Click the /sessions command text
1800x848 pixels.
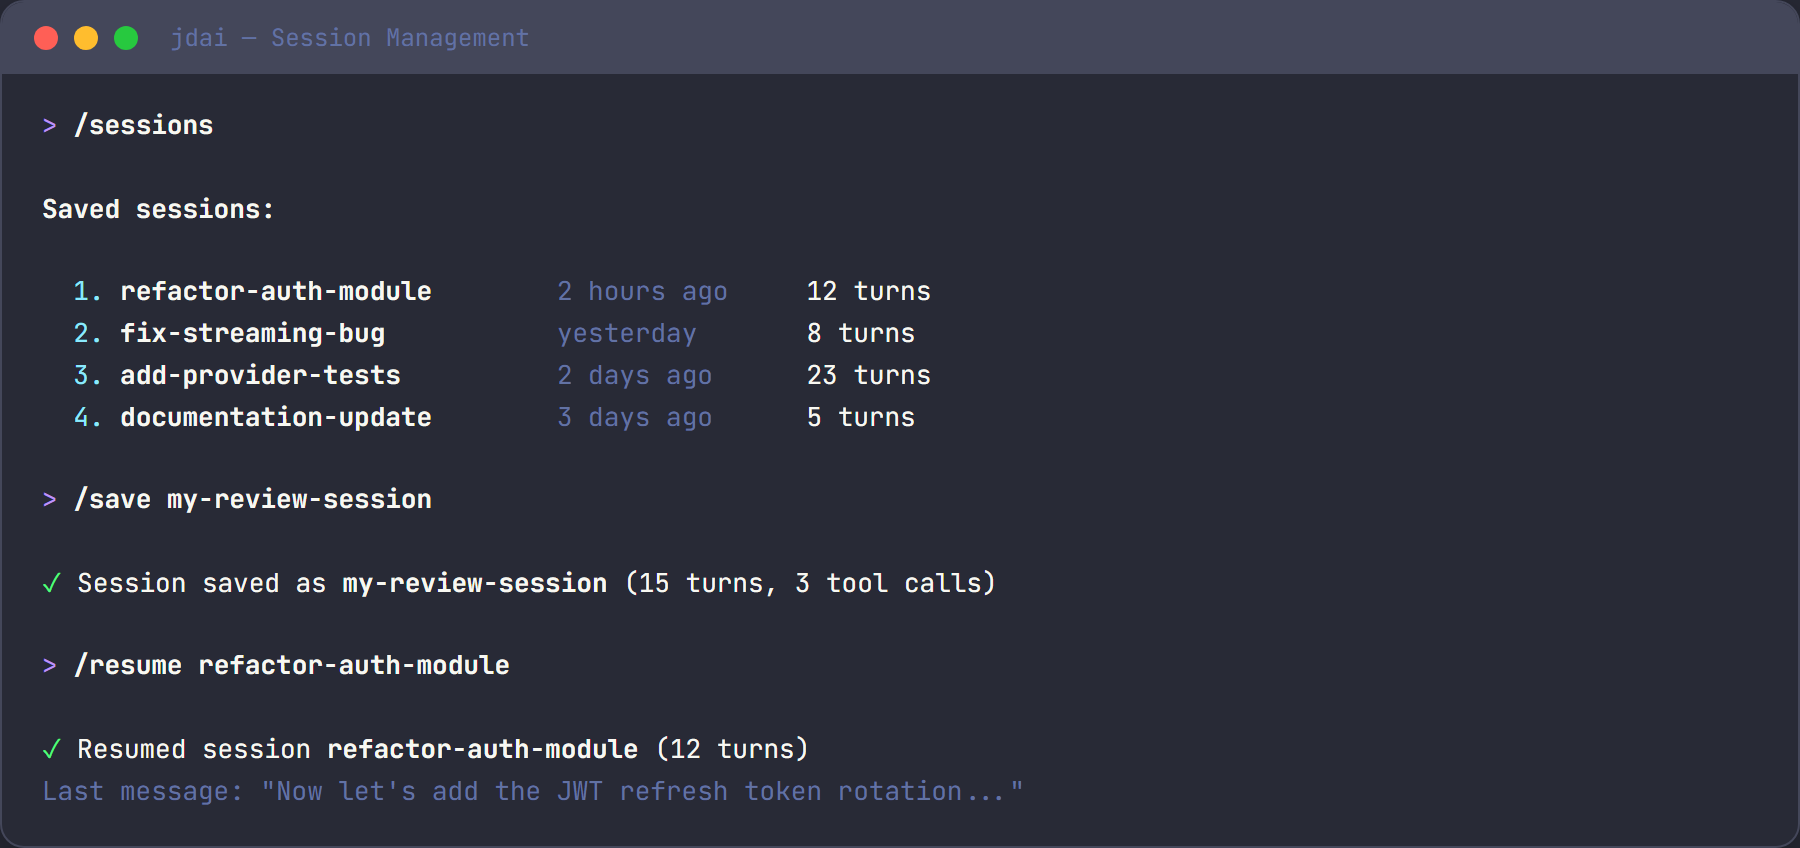tap(144, 126)
